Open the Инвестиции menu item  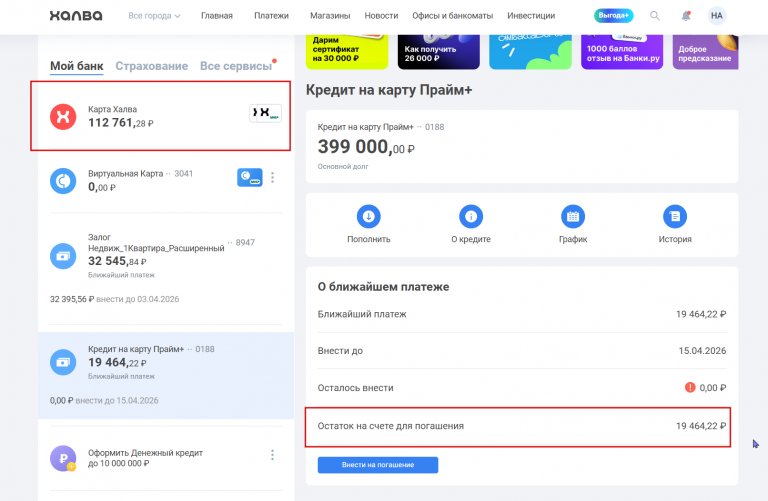pyautogui.click(x=531, y=16)
